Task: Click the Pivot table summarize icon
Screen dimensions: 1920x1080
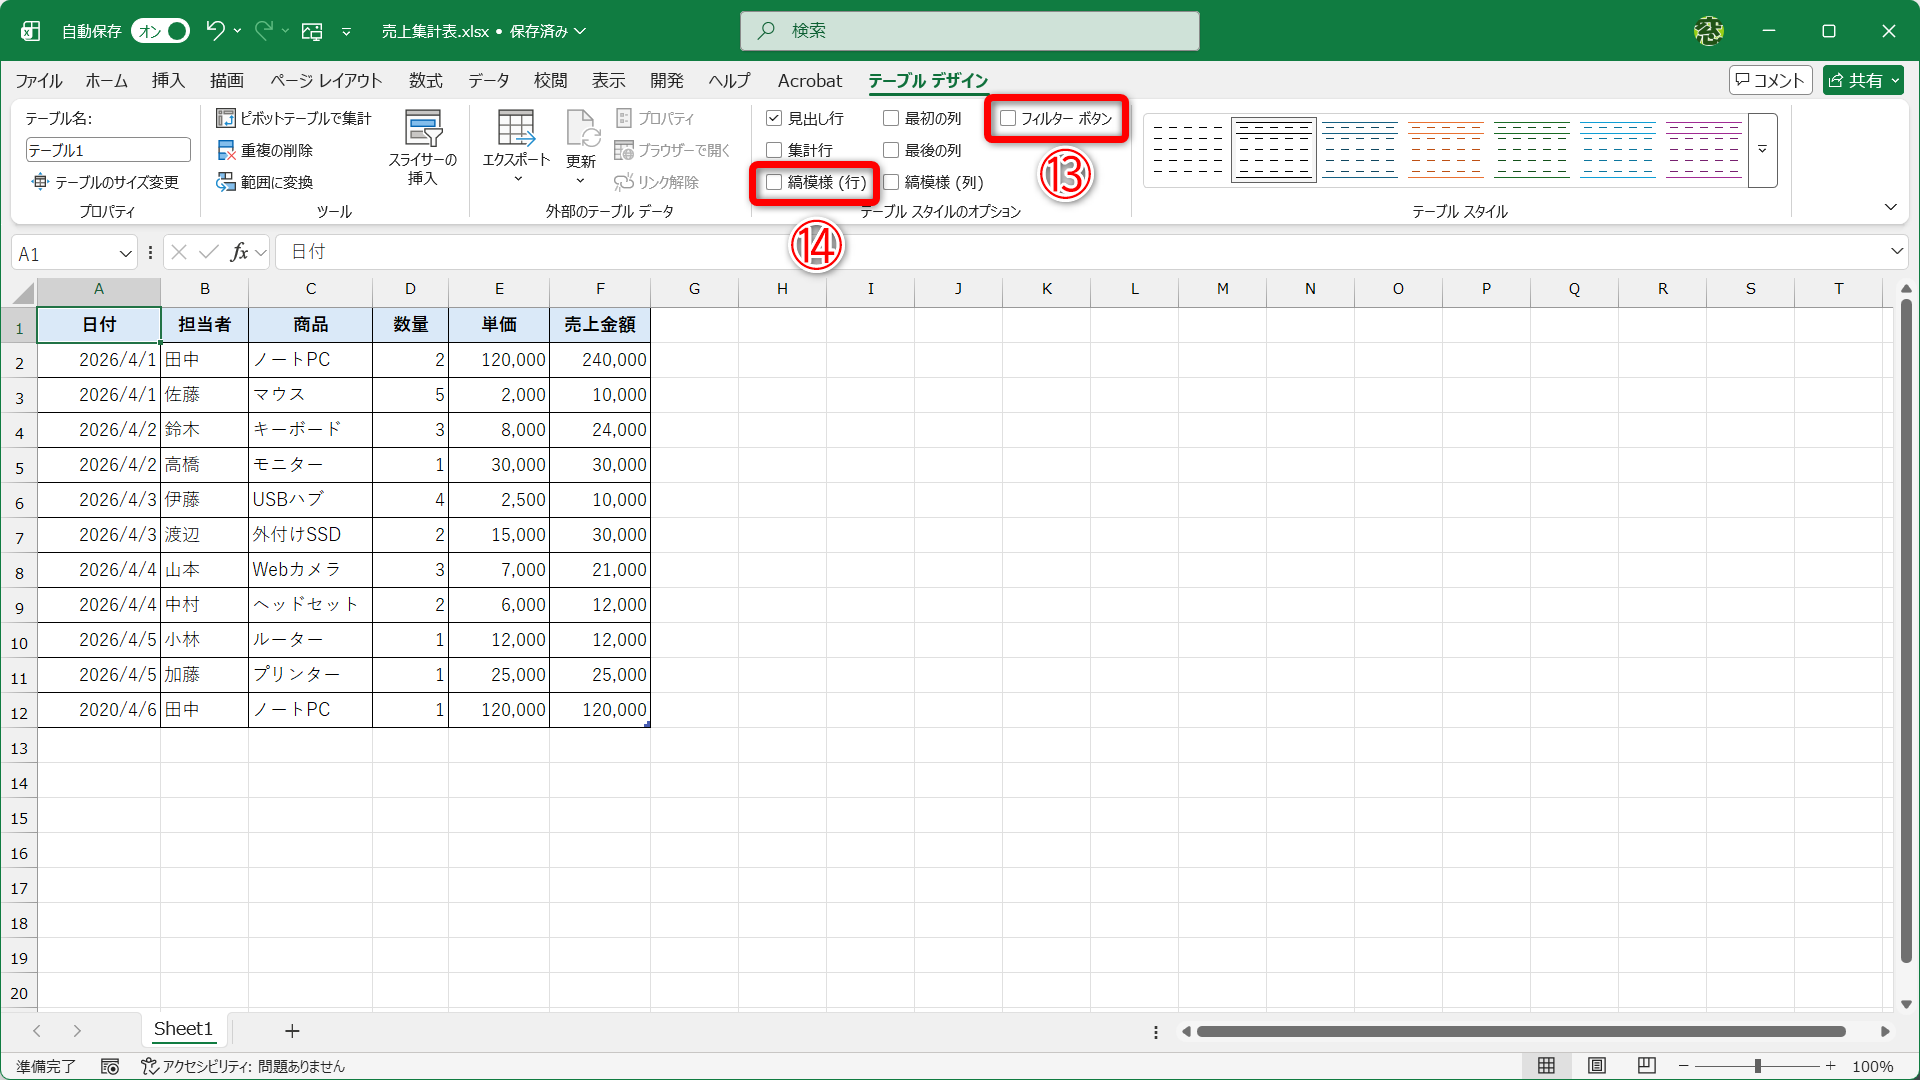Action: click(x=226, y=118)
